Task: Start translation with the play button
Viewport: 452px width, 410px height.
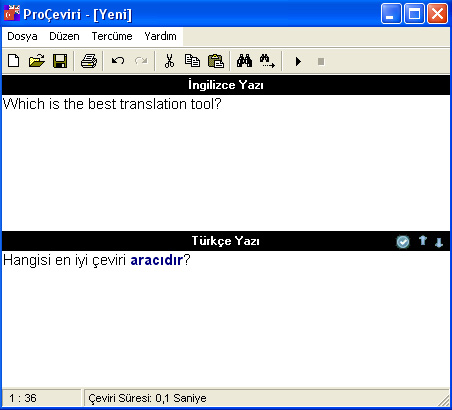Action: 298,62
